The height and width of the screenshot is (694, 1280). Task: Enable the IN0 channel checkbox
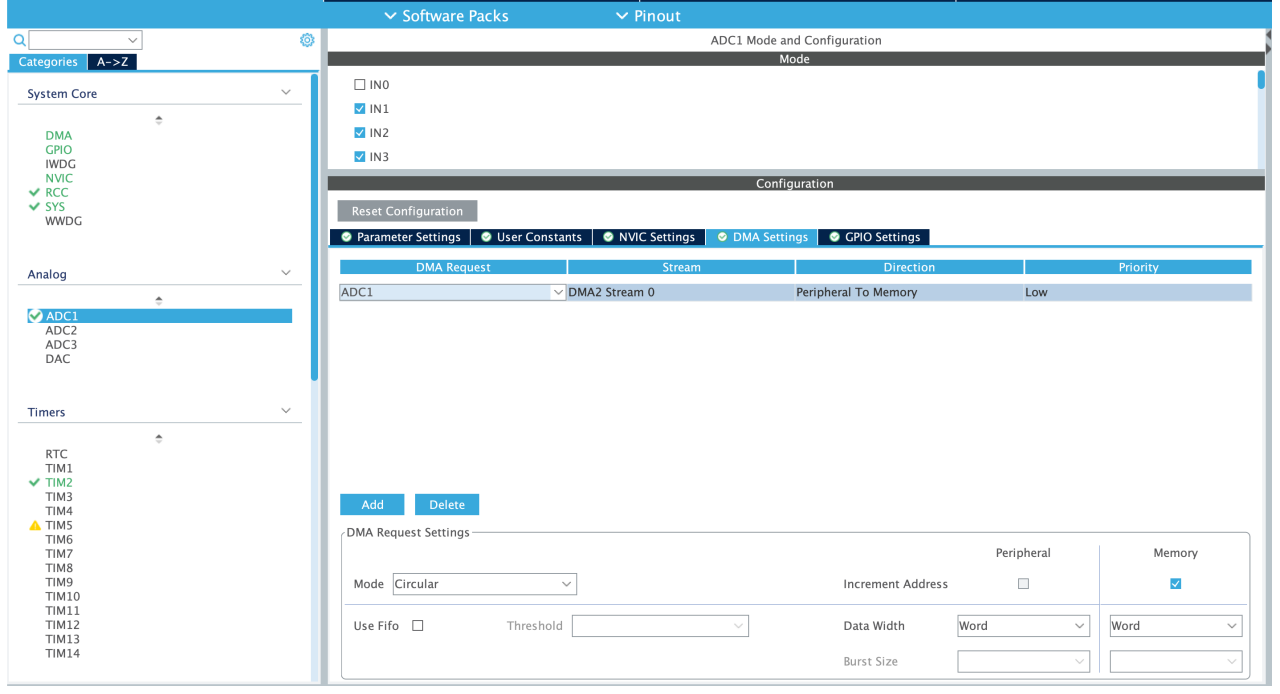(360, 85)
